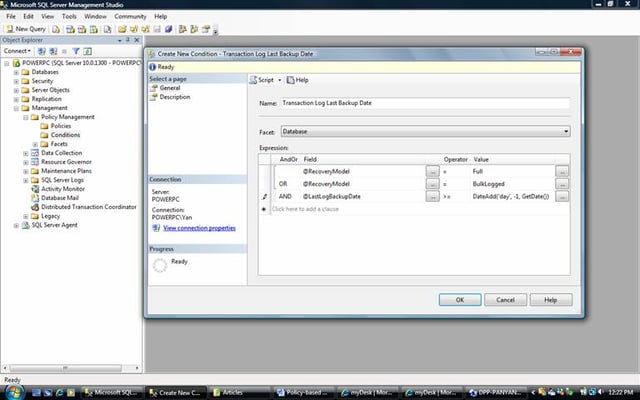Viewport: 640px width, 400px height.
Task: Open the Windows Start orb
Action: (15, 393)
